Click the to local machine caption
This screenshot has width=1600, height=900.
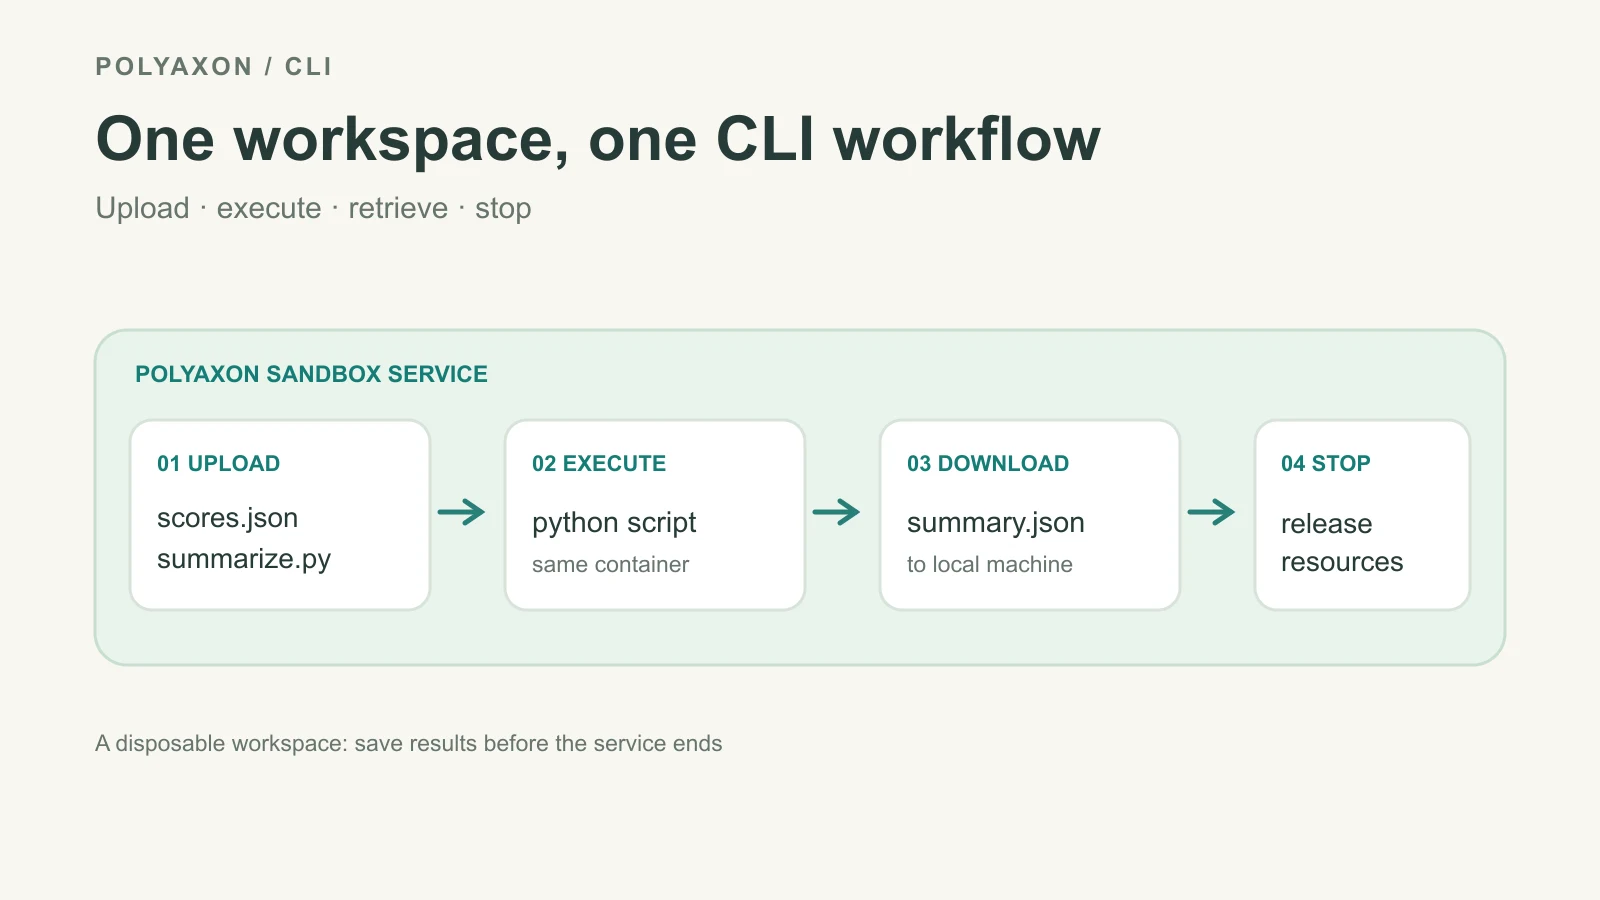coord(989,565)
